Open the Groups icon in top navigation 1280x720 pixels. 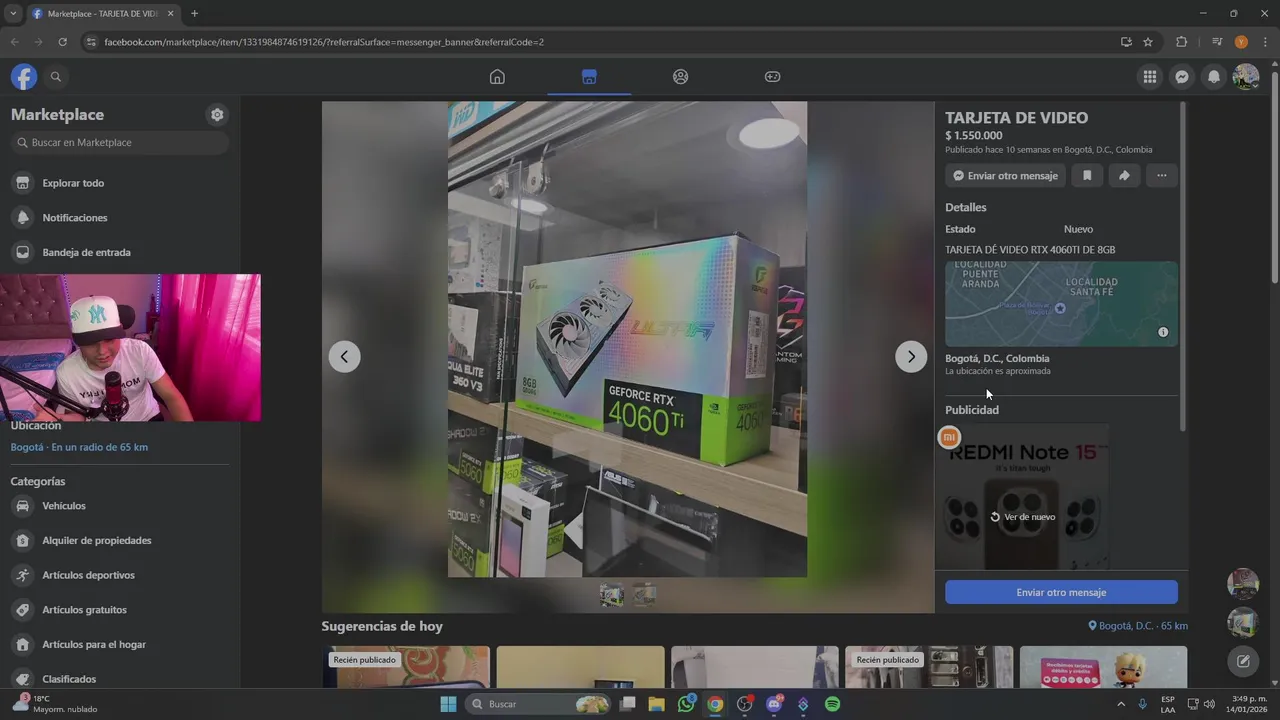coord(681,77)
